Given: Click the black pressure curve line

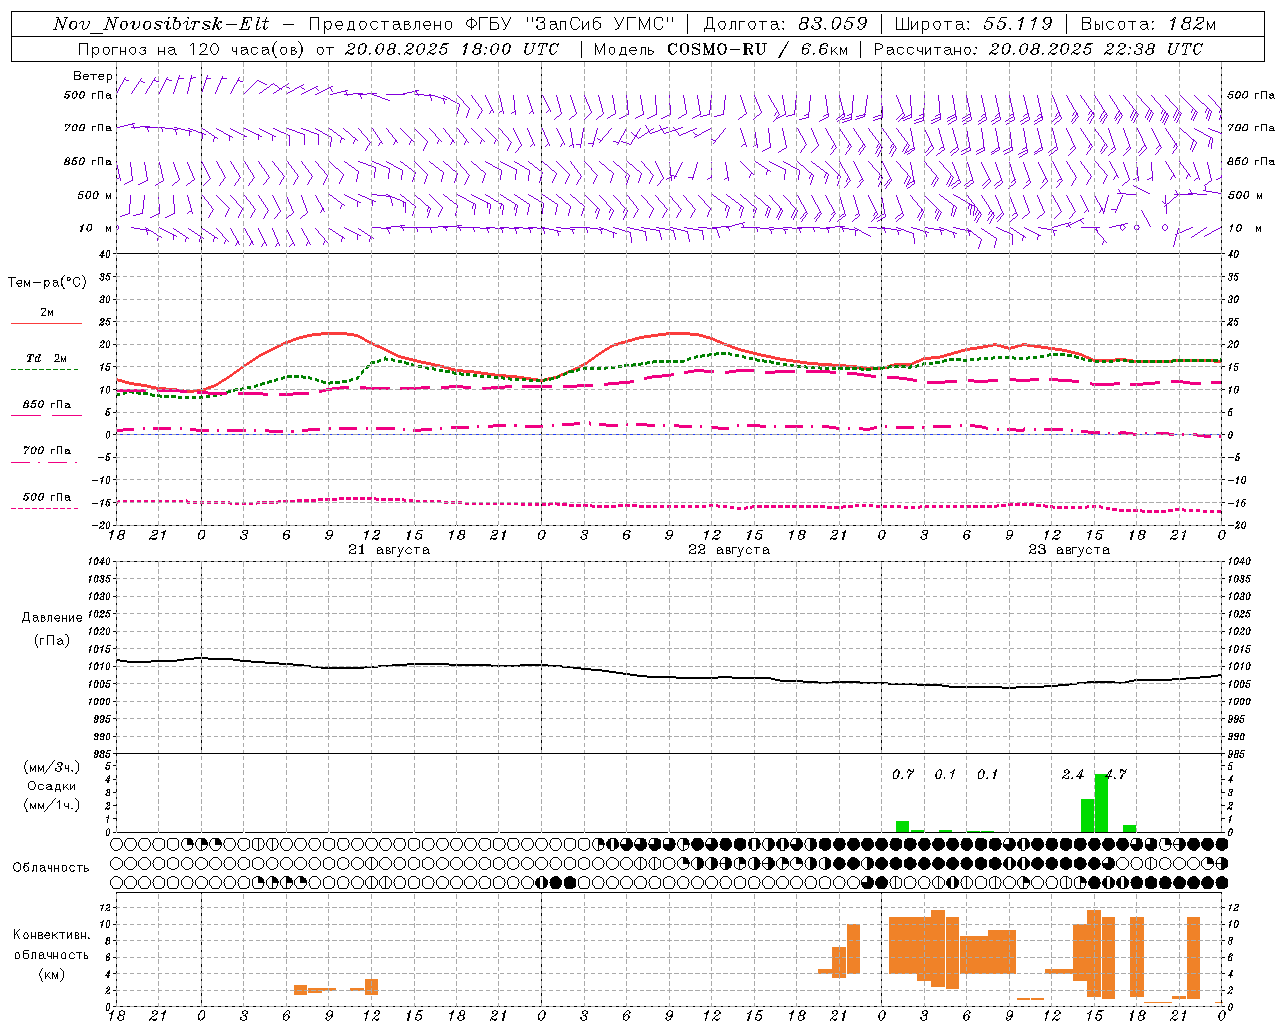Looking at the screenshot, I should 668,675.
